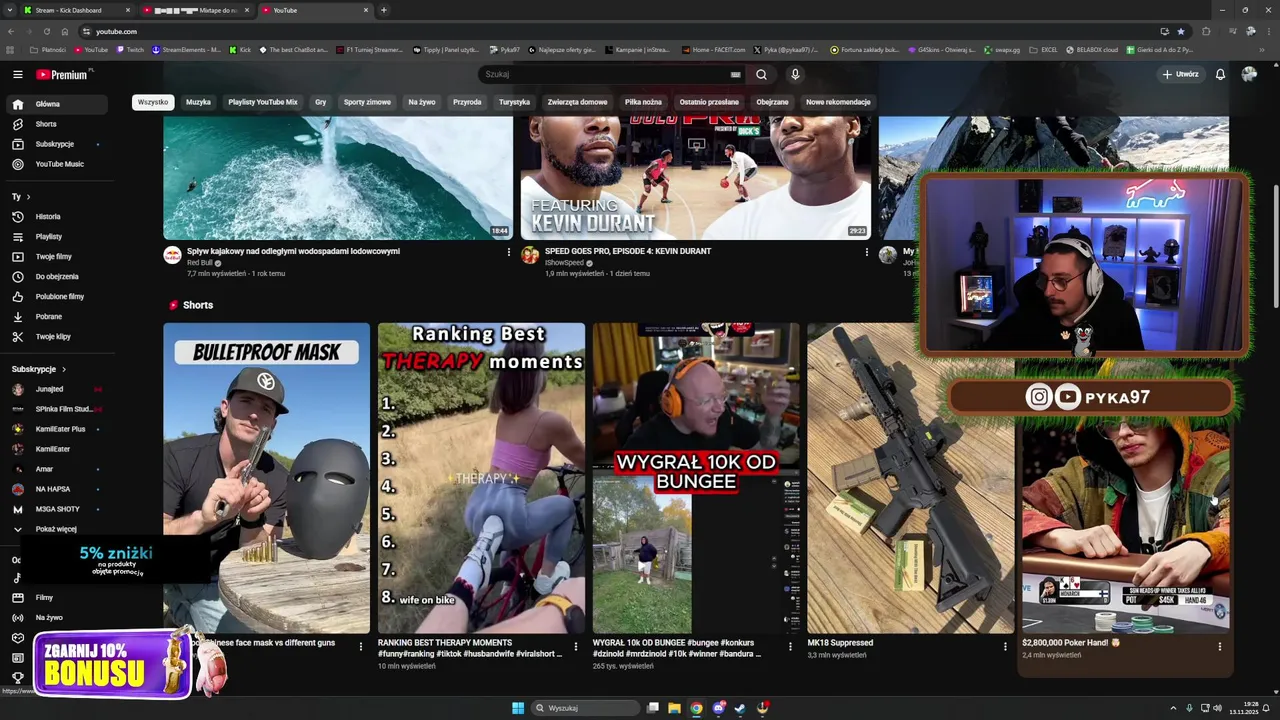Viewport: 1280px width, 720px height.
Task: Open the notifications bell
Action: point(1220,74)
